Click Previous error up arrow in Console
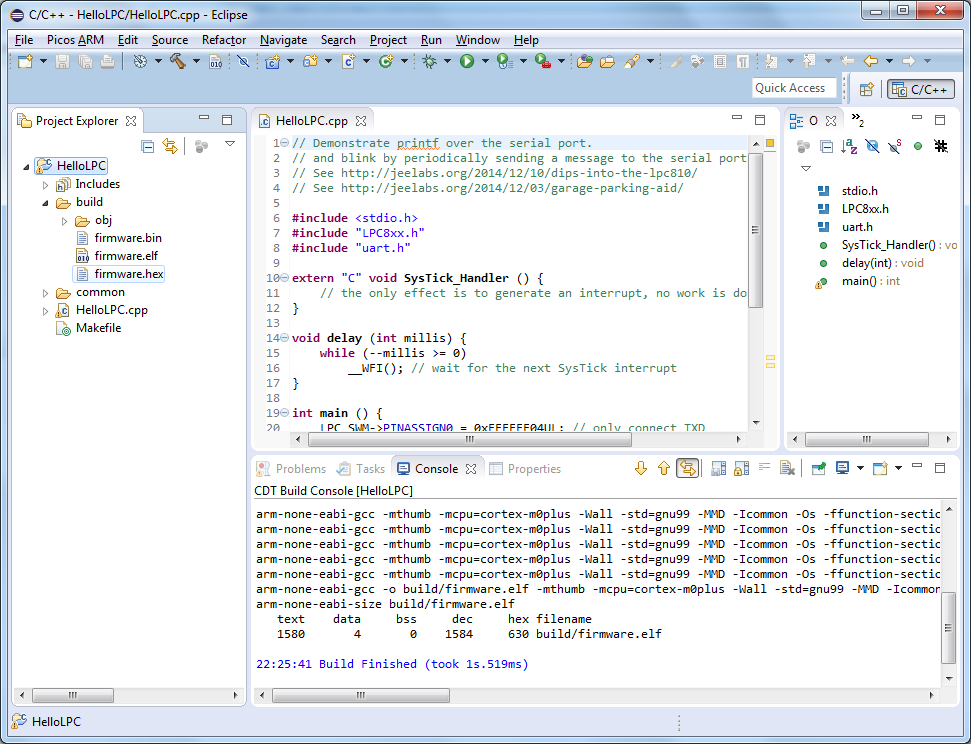 pyautogui.click(x=664, y=468)
